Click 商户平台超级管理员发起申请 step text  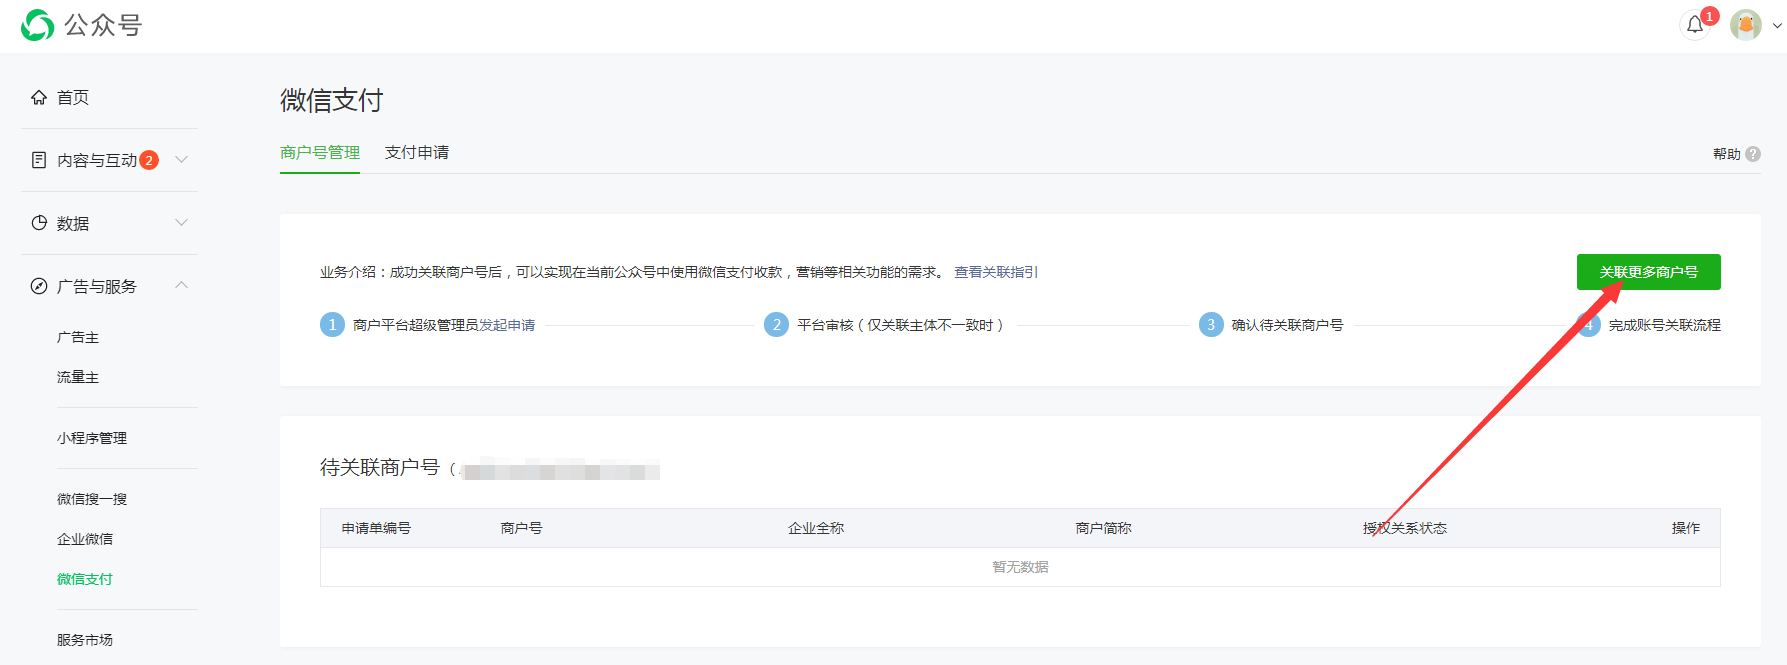[444, 325]
